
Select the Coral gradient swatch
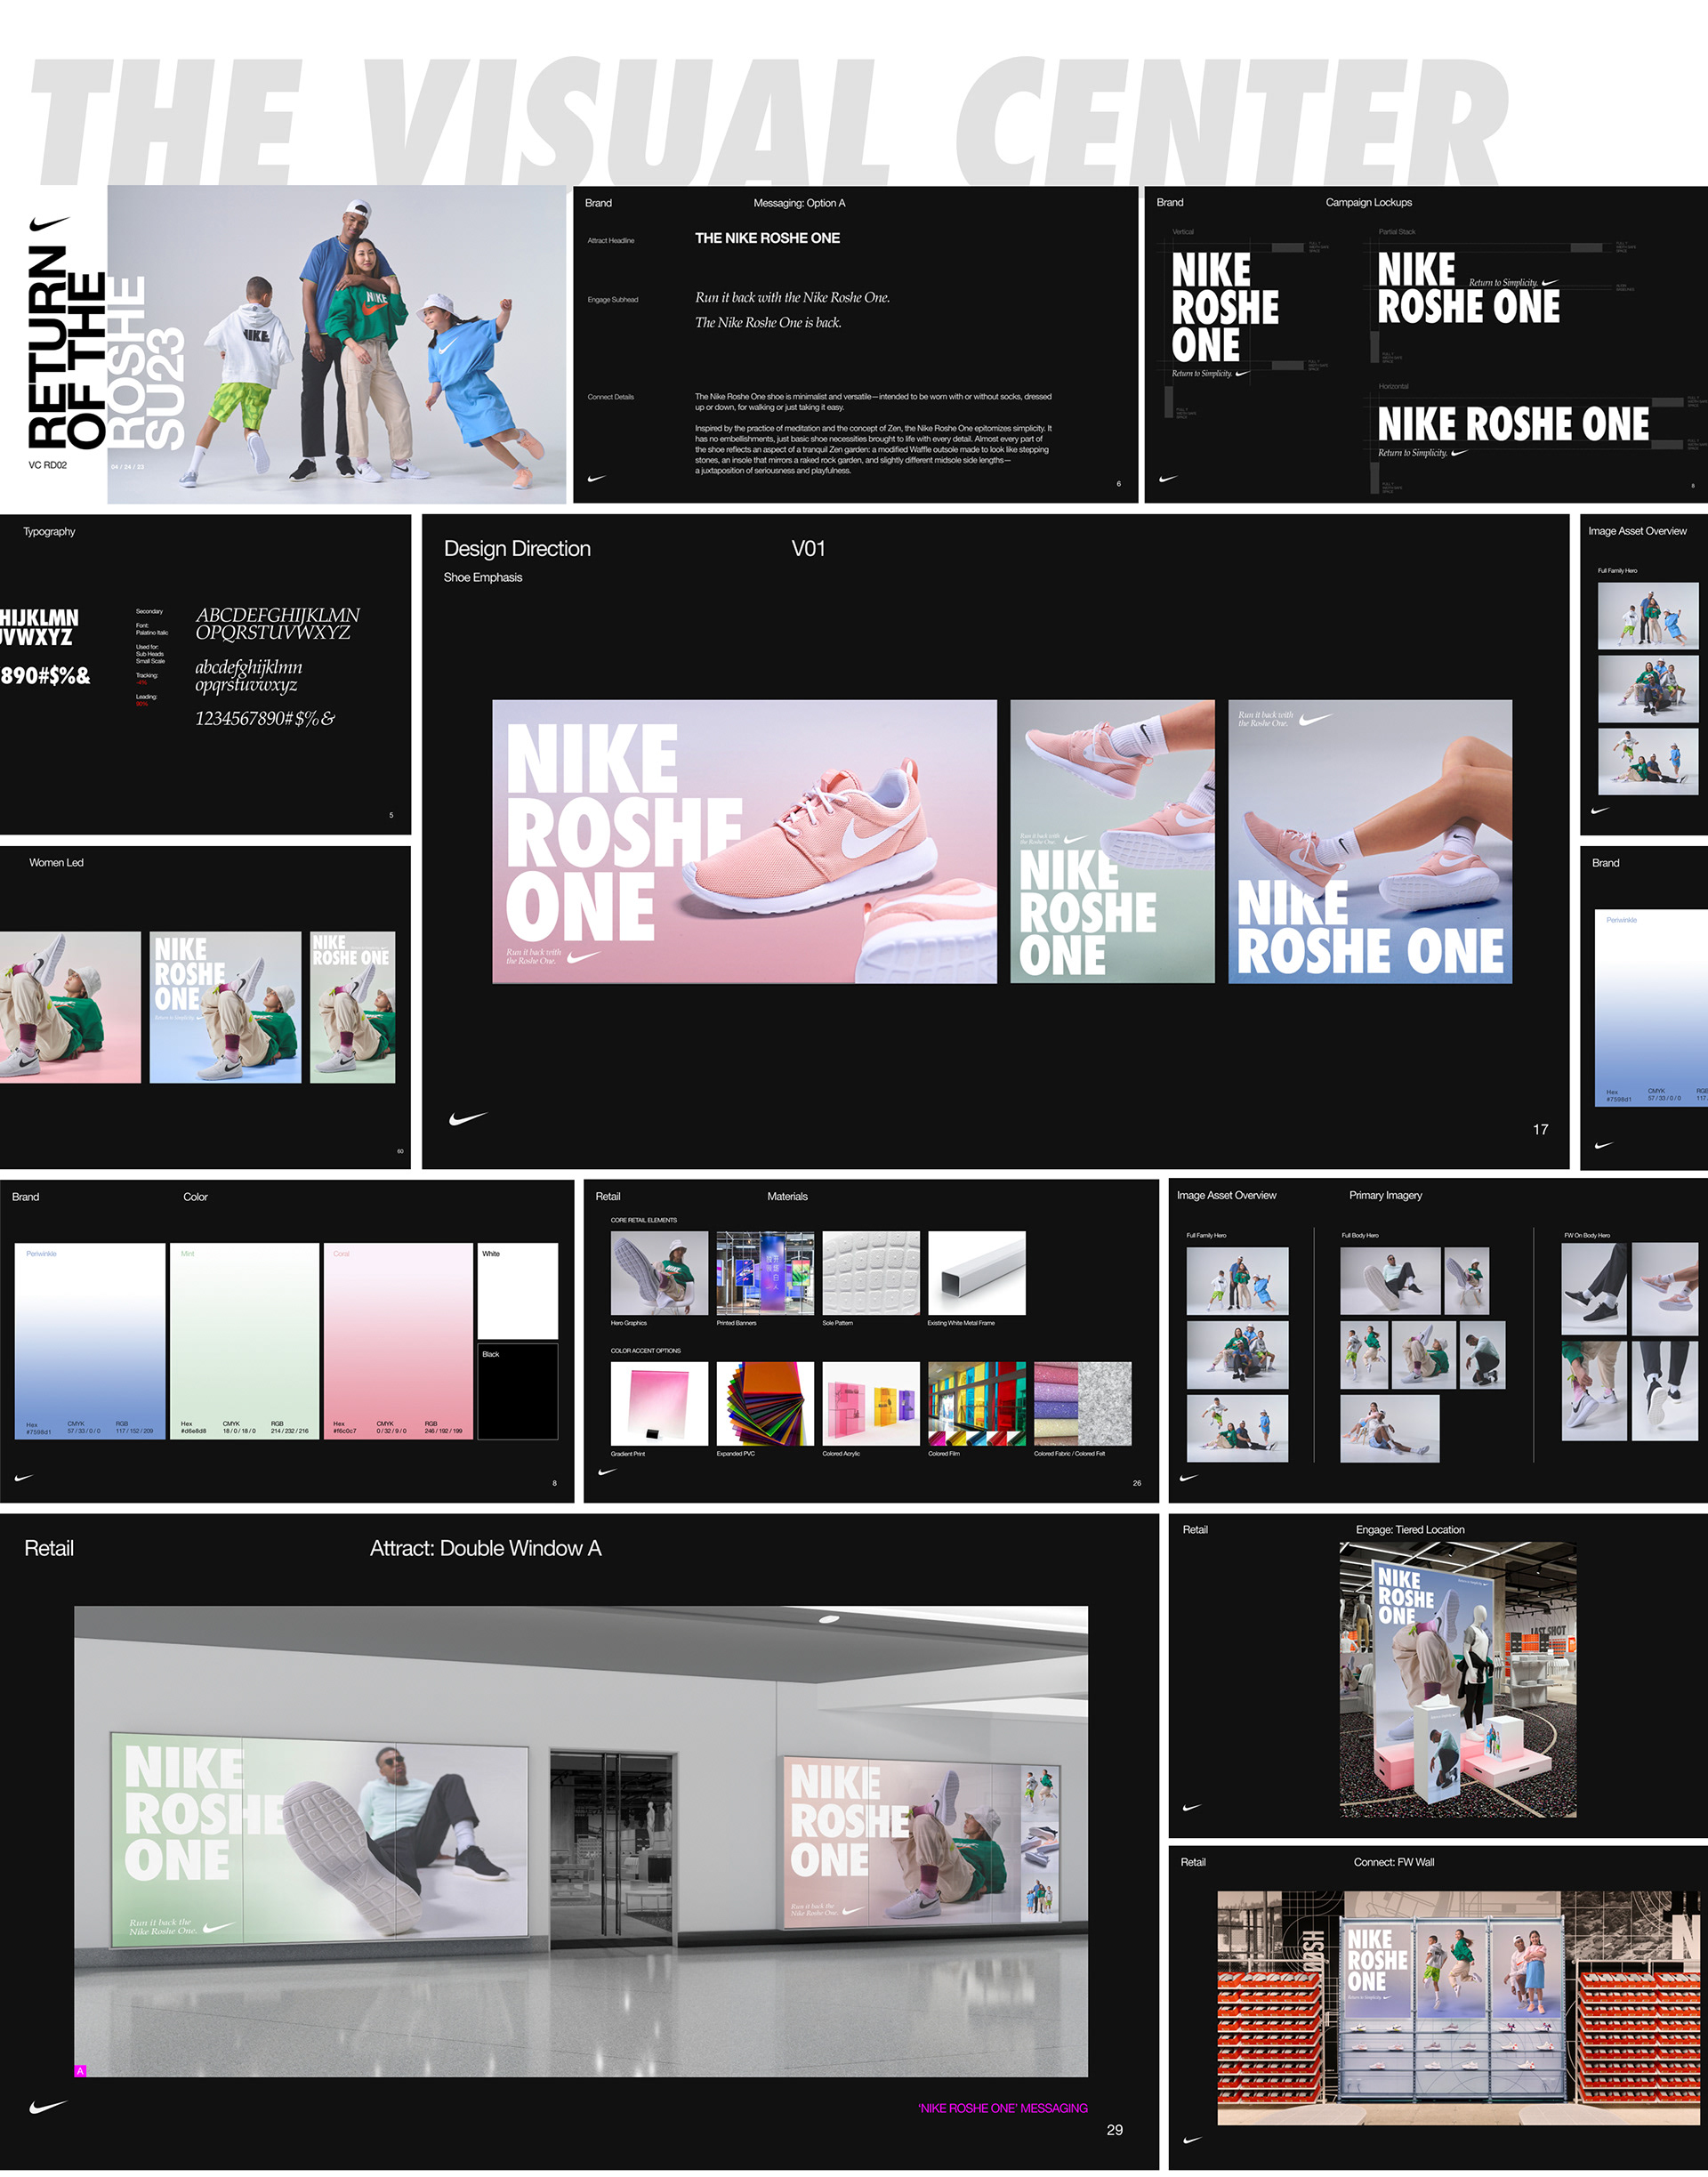pyautogui.click(x=398, y=1341)
